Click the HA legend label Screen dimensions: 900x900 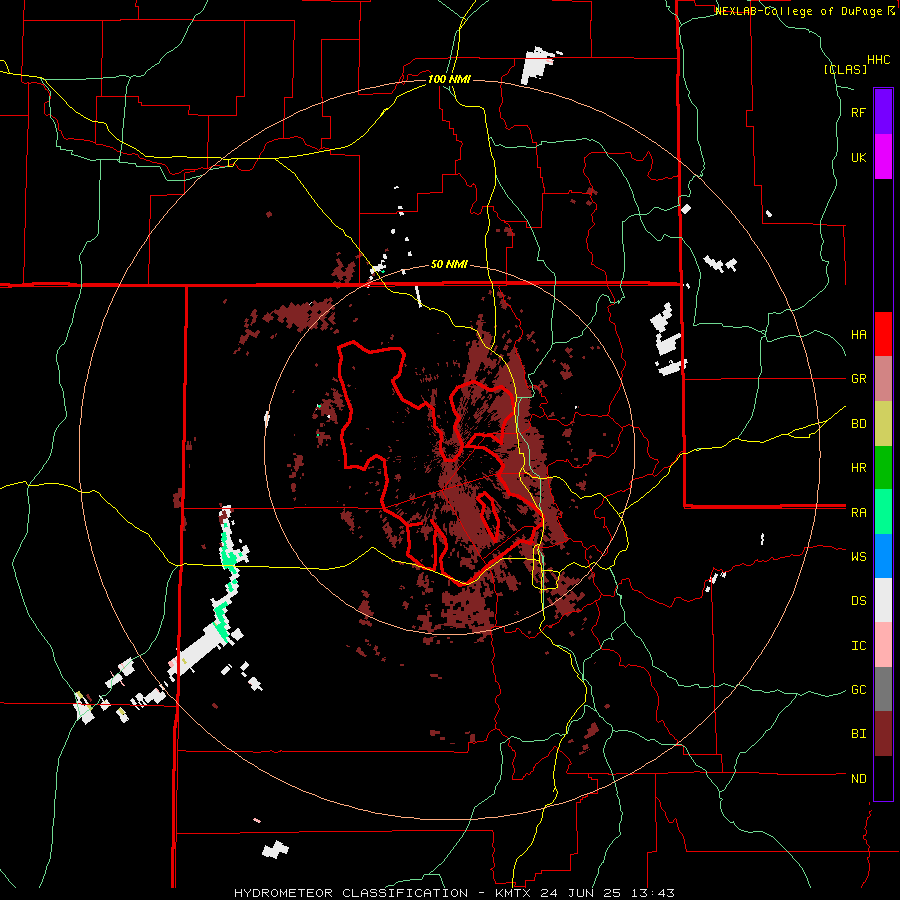[858, 335]
